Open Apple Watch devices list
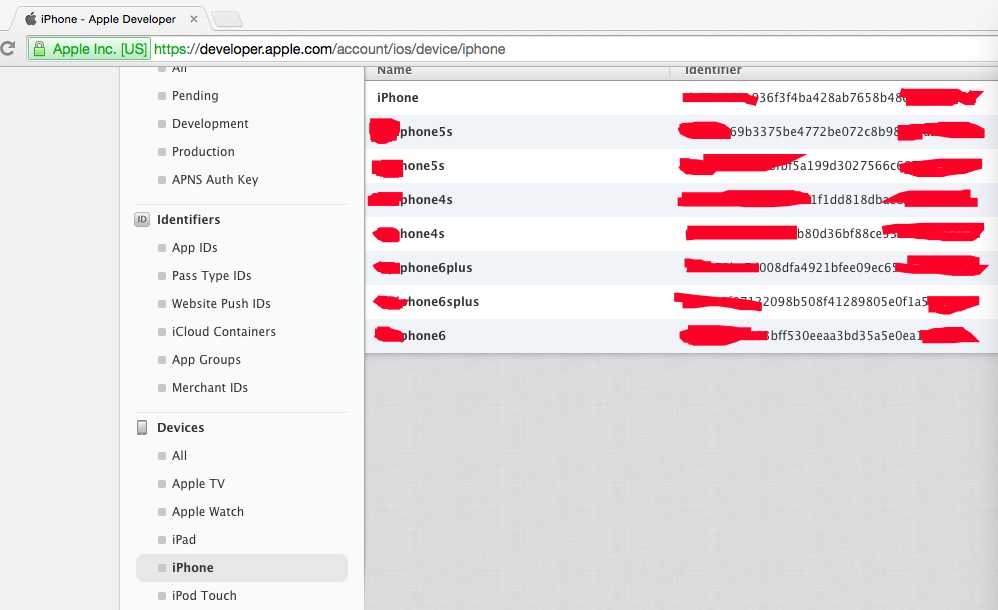The height and width of the screenshot is (610, 998). [x=207, y=512]
